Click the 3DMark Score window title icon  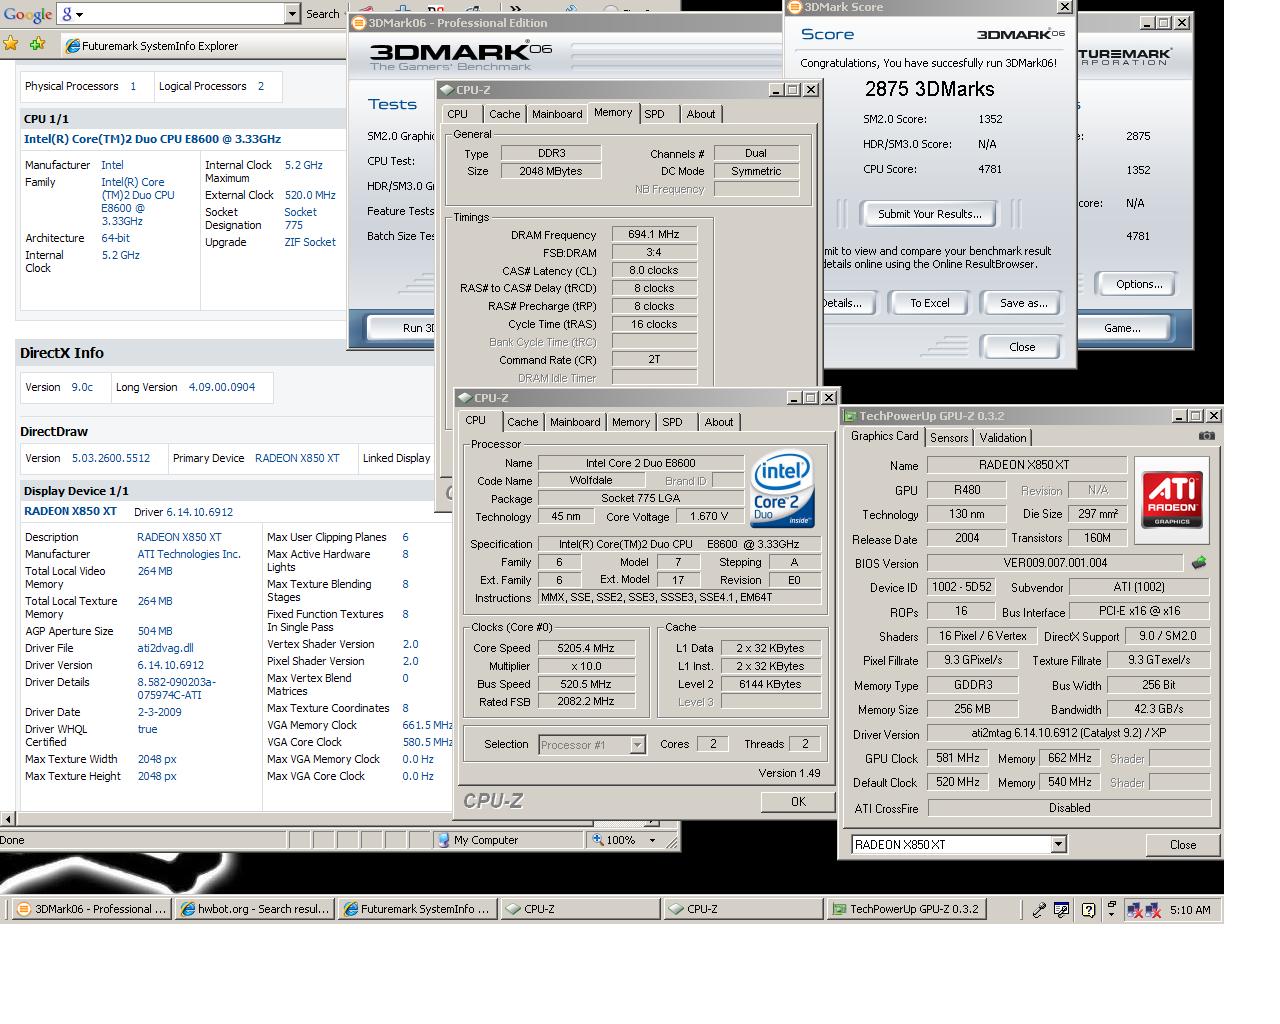point(795,7)
